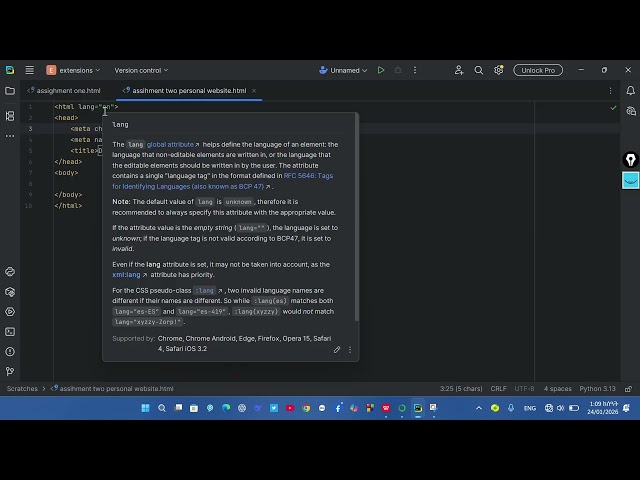Click the editor tabs options menu
Viewport: 640px width, 480px height.
click(610, 91)
